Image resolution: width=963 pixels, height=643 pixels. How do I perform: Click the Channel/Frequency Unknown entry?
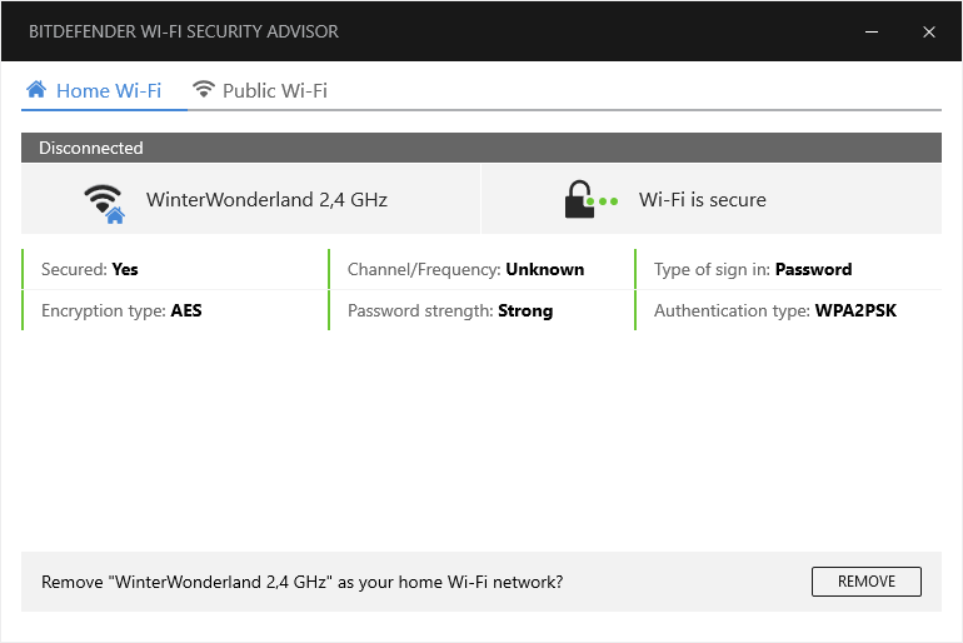466,269
